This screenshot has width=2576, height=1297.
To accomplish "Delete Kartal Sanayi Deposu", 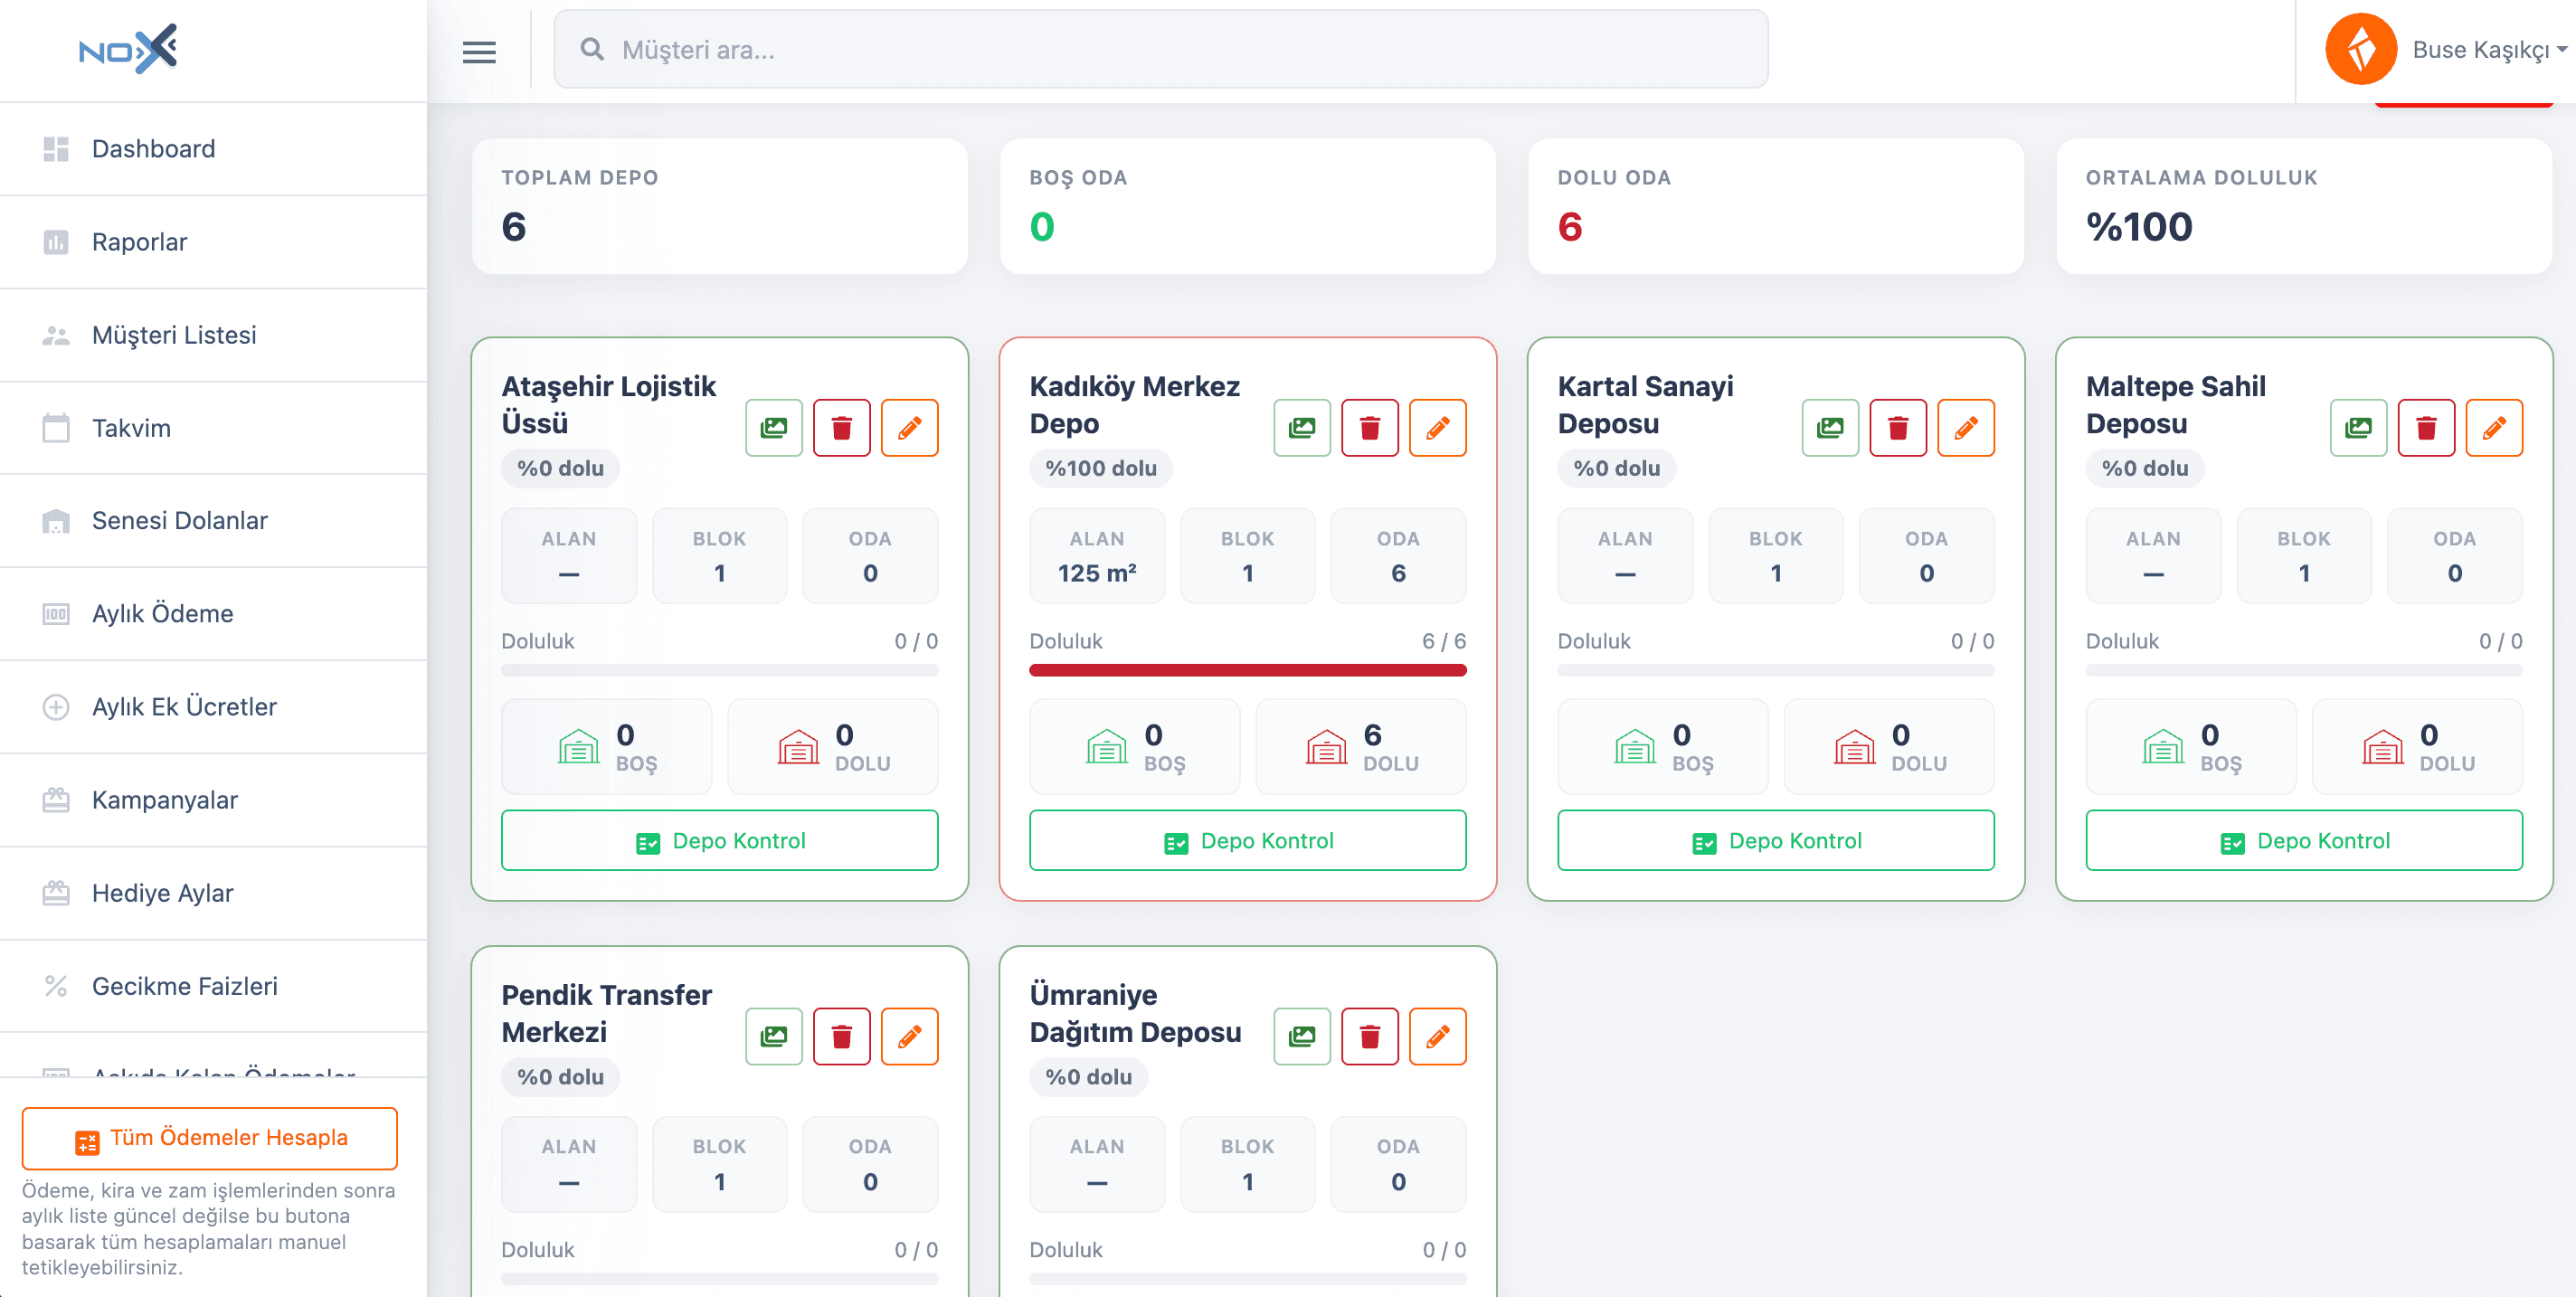I will tap(1898, 428).
